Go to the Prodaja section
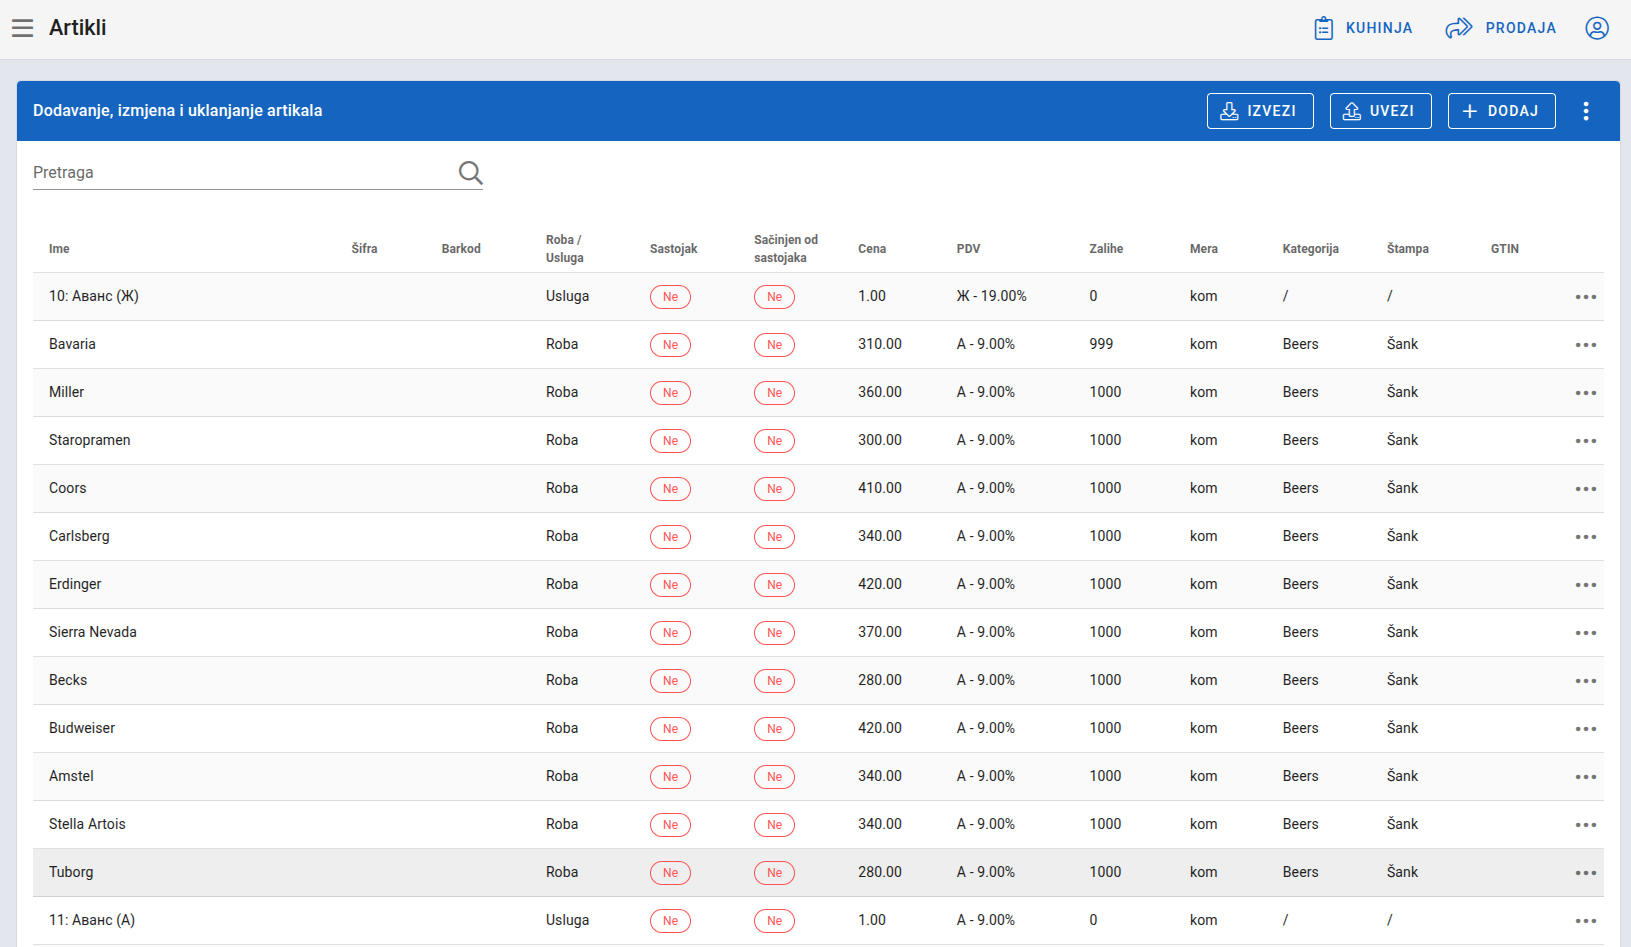Image resolution: width=1631 pixels, height=947 pixels. click(1501, 28)
